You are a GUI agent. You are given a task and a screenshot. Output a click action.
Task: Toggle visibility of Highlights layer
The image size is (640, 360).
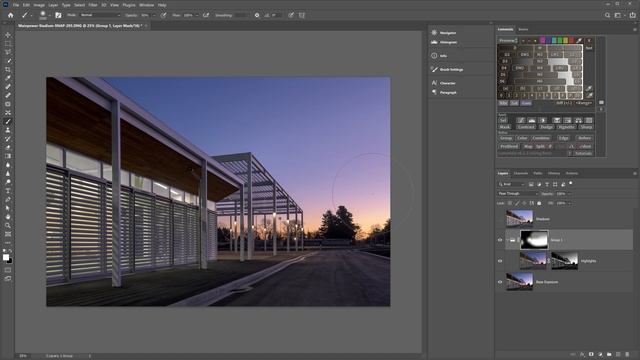point(500,261)
